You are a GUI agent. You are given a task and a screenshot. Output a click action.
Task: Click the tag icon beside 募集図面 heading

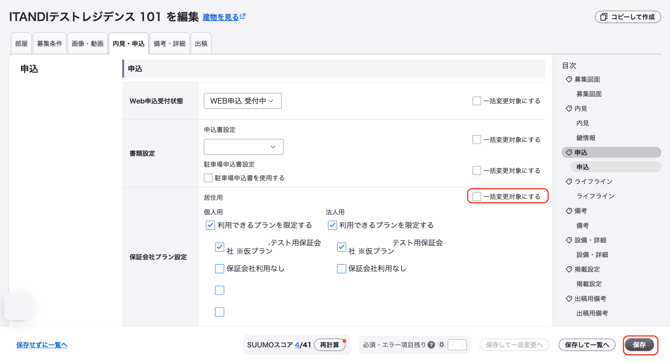coord(569,79)
